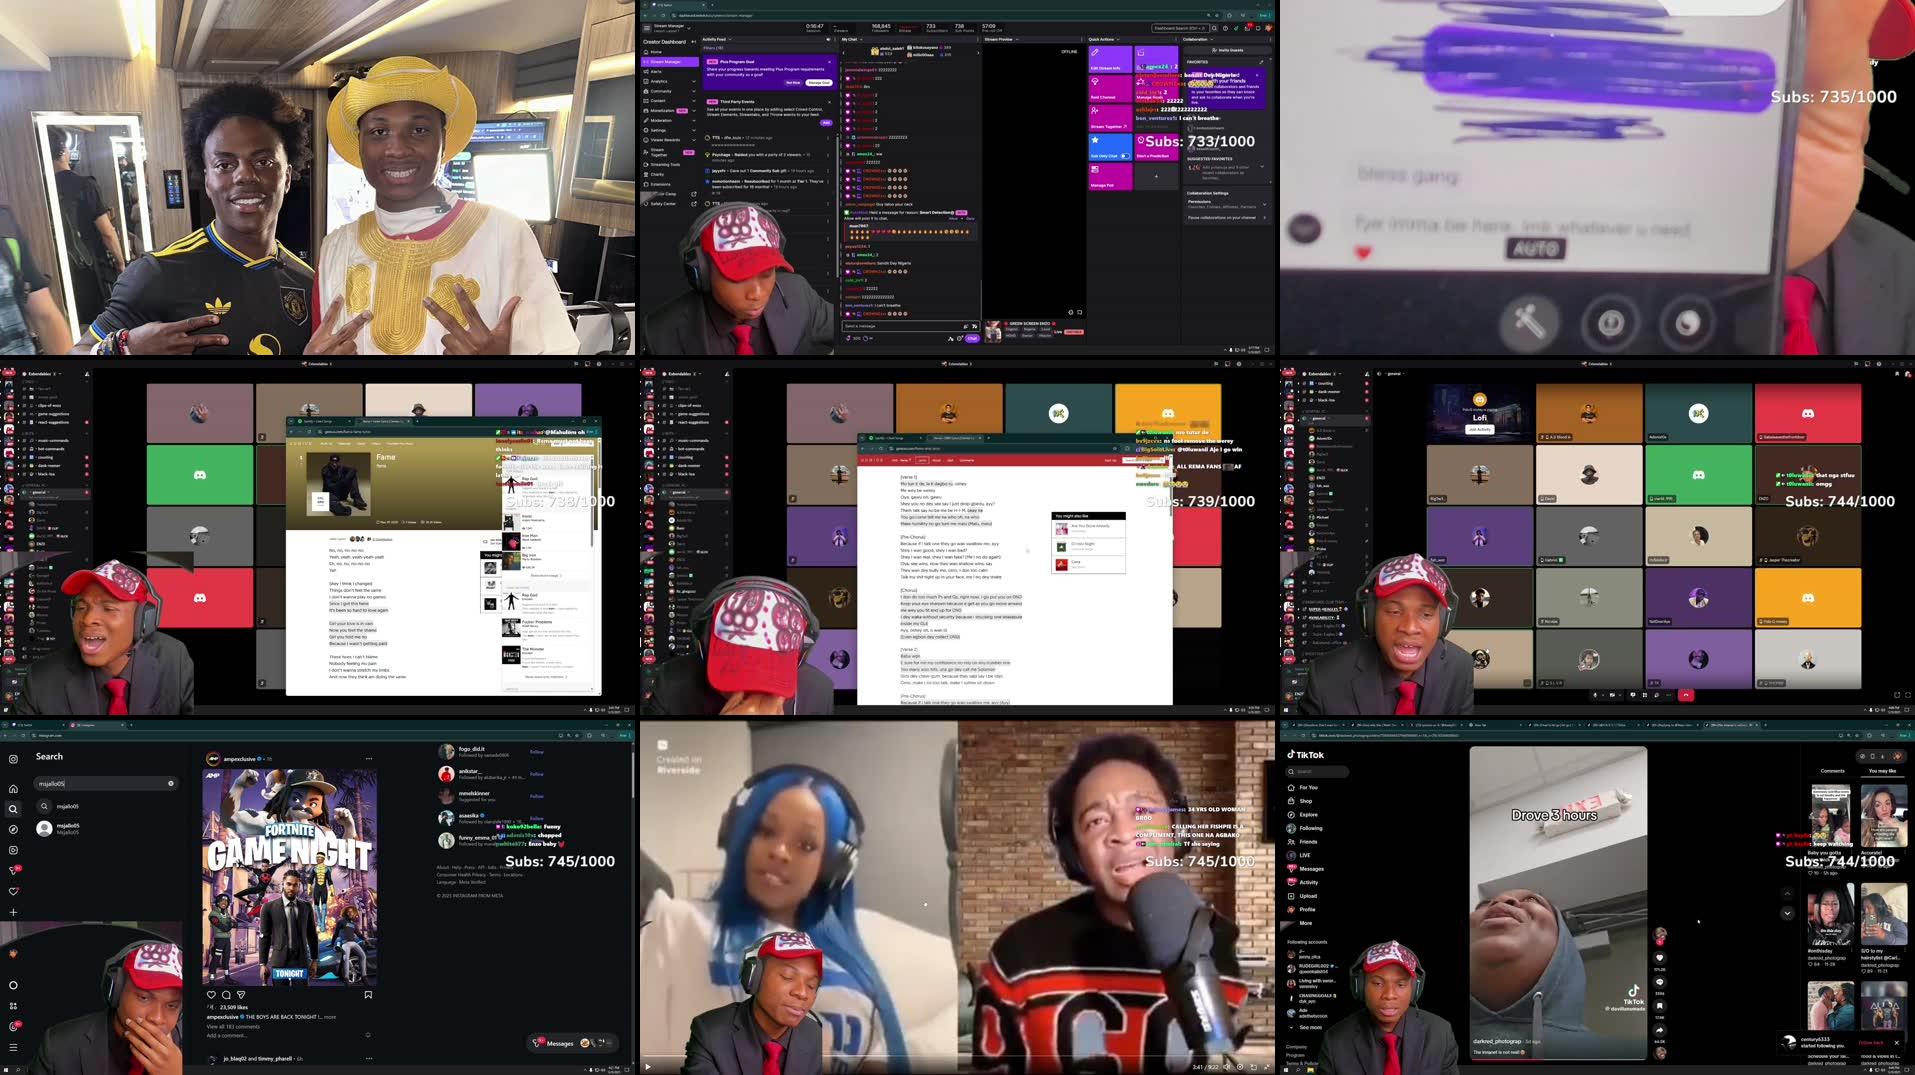Click See more under TikTok following accounts

coord(1307,1027)
